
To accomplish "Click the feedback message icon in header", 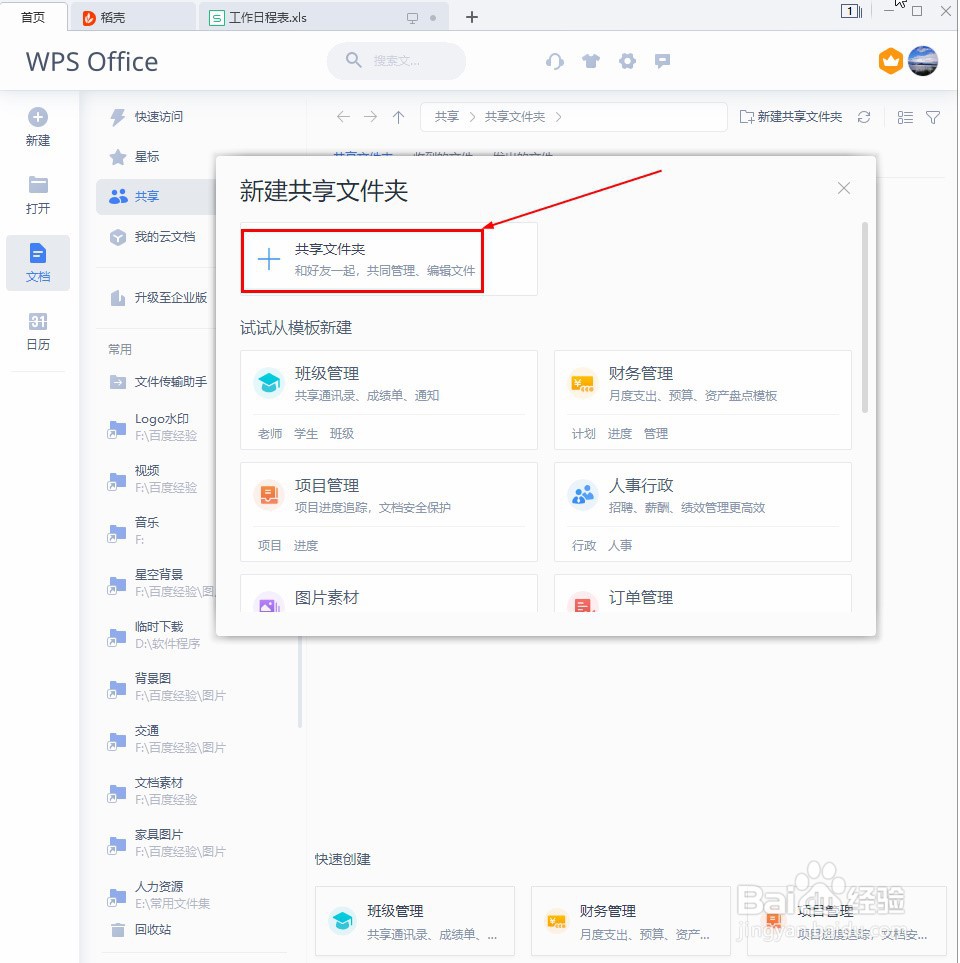I will (662, 61).
